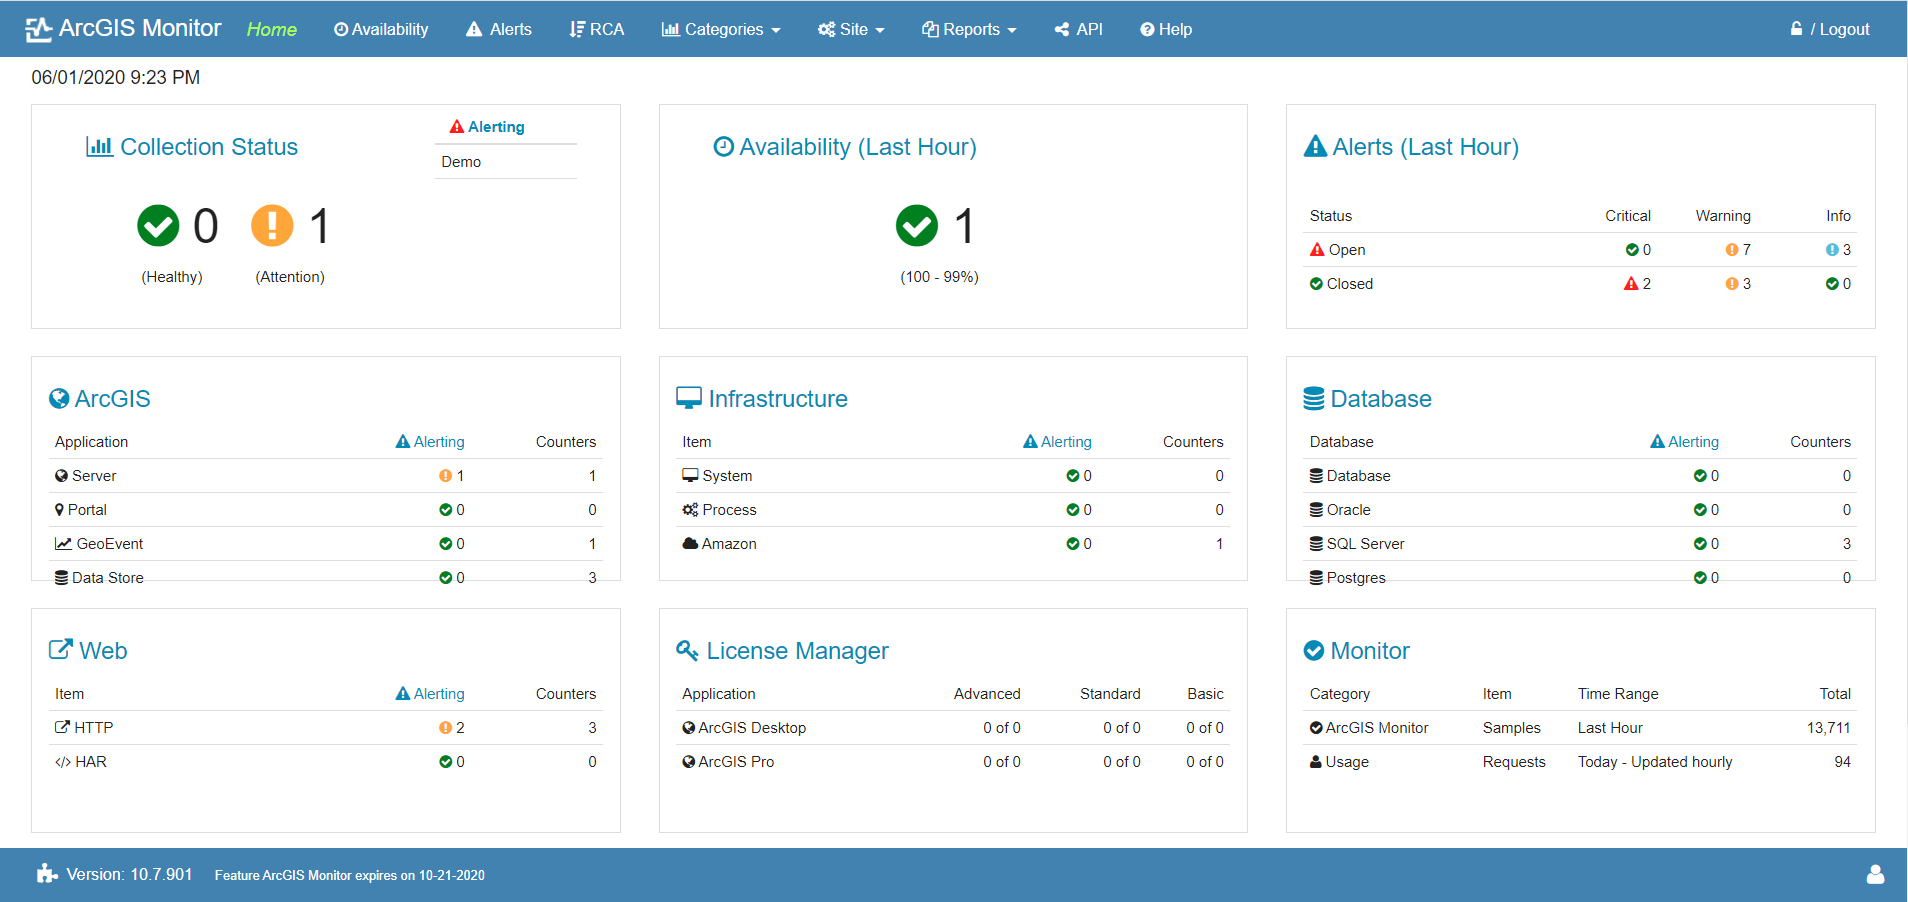The height and width of the screenshot is (902, 1908).
Task: Open the Availability menu item
Action: tap(381, 30)
